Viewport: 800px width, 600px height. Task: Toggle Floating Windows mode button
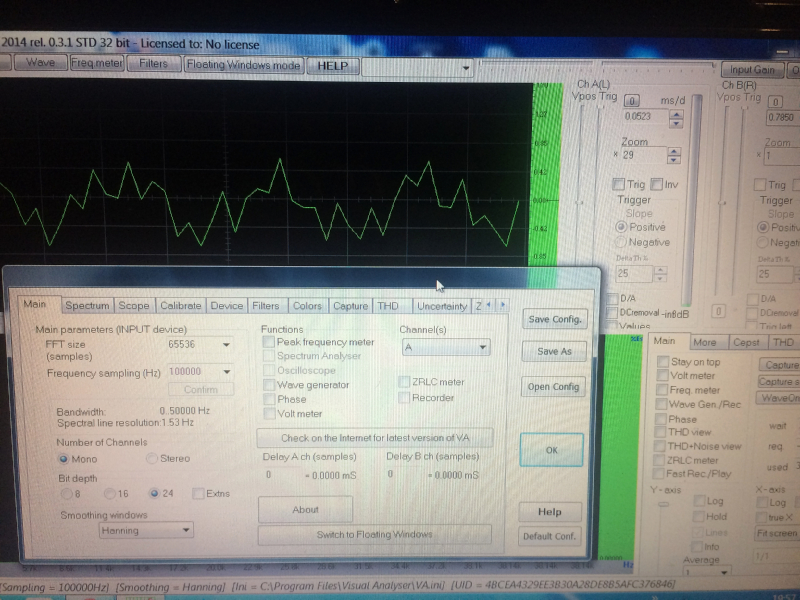click(243, 65)
